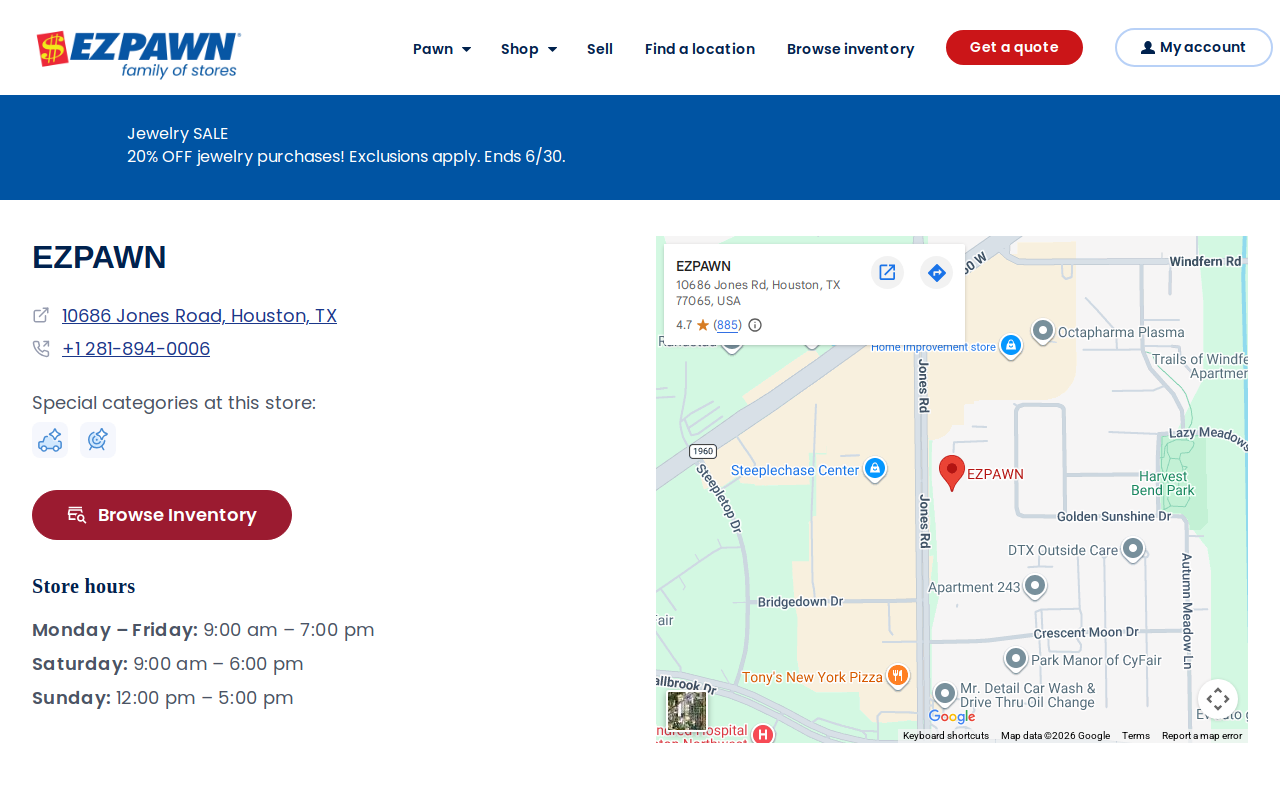Click the second special category target icon
This screenshot has height=800, width=1280.
(x=98, y=440)
